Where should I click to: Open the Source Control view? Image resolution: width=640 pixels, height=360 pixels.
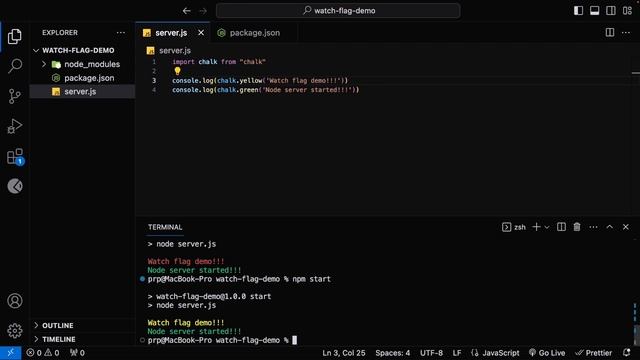[x=15, y=96]
